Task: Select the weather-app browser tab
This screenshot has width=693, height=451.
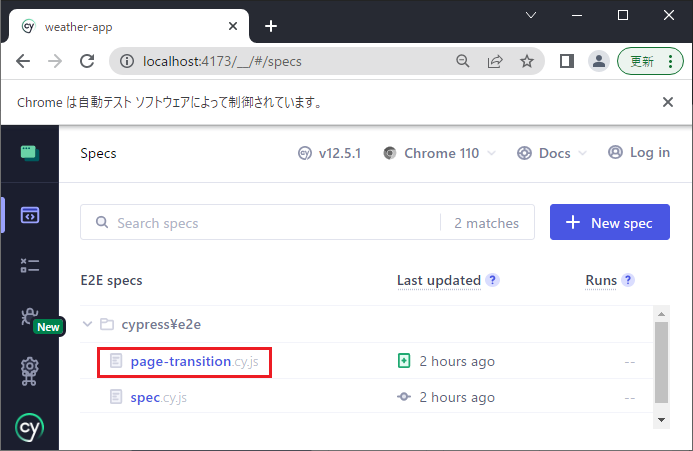Action: (120, 26)
